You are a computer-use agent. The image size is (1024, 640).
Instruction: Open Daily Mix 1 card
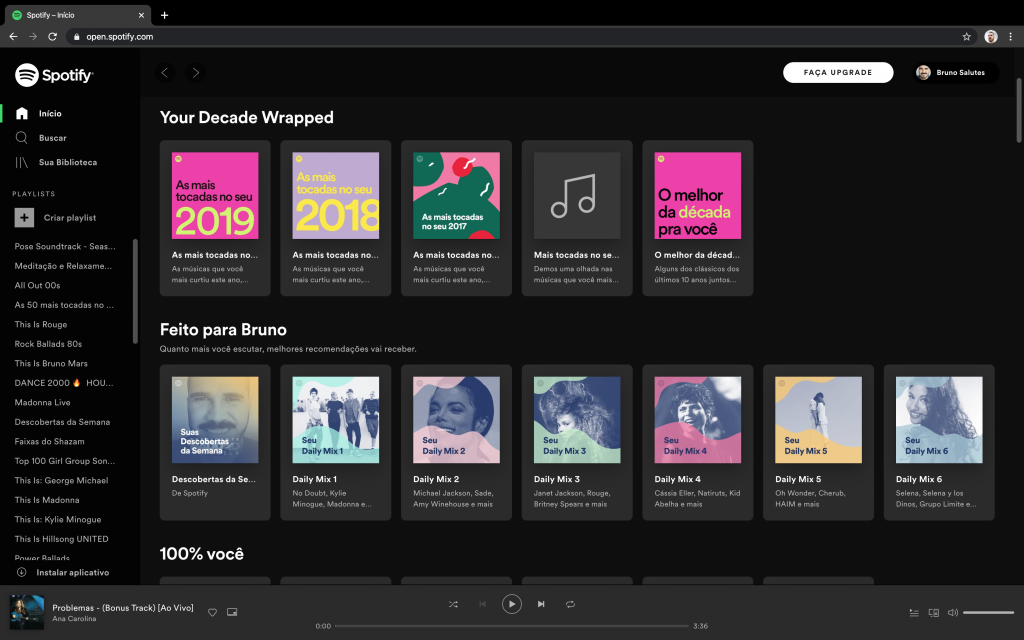click(x=336, y=442)
